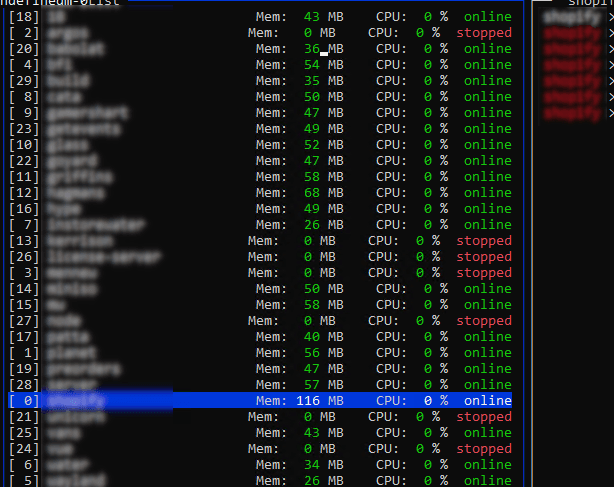Pick online process row [ 9]
614x487 pixels.
click(260, 113)
